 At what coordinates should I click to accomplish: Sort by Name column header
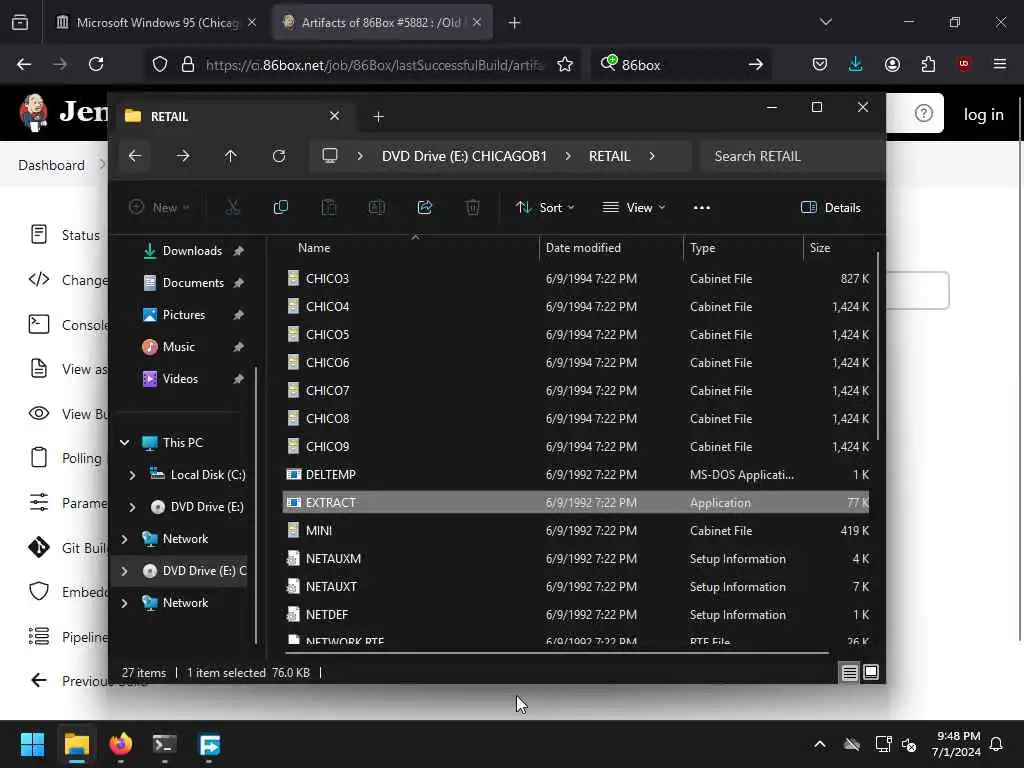coord(314,248)
